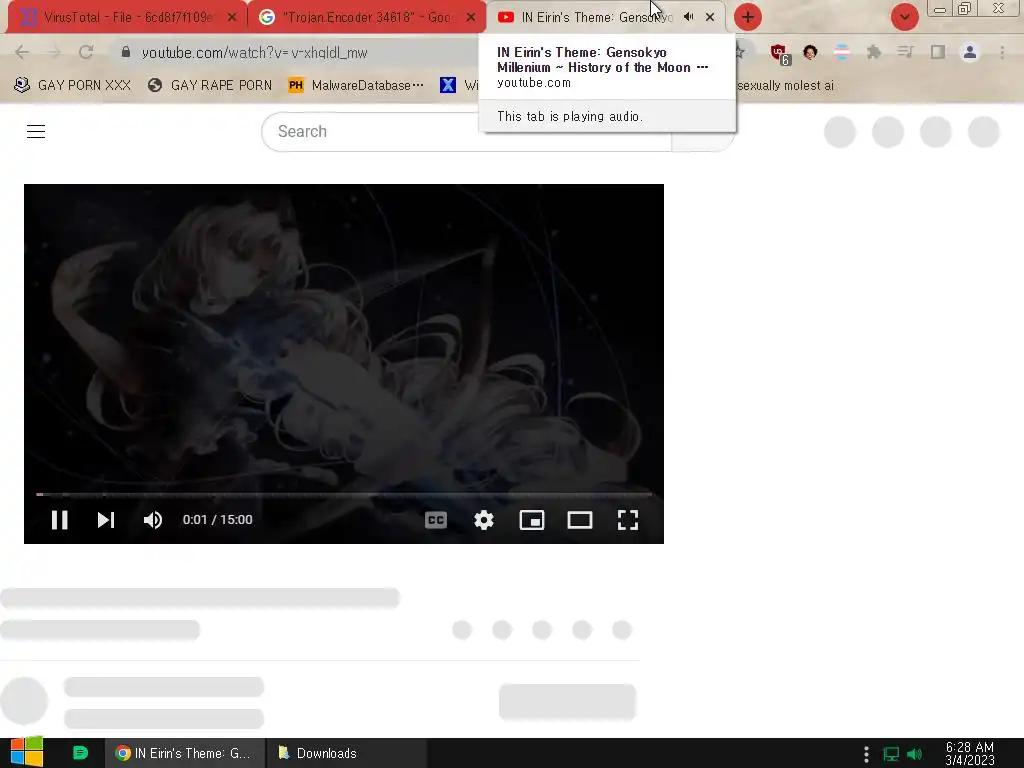Open the system volume tray icon

pos(915,754)
